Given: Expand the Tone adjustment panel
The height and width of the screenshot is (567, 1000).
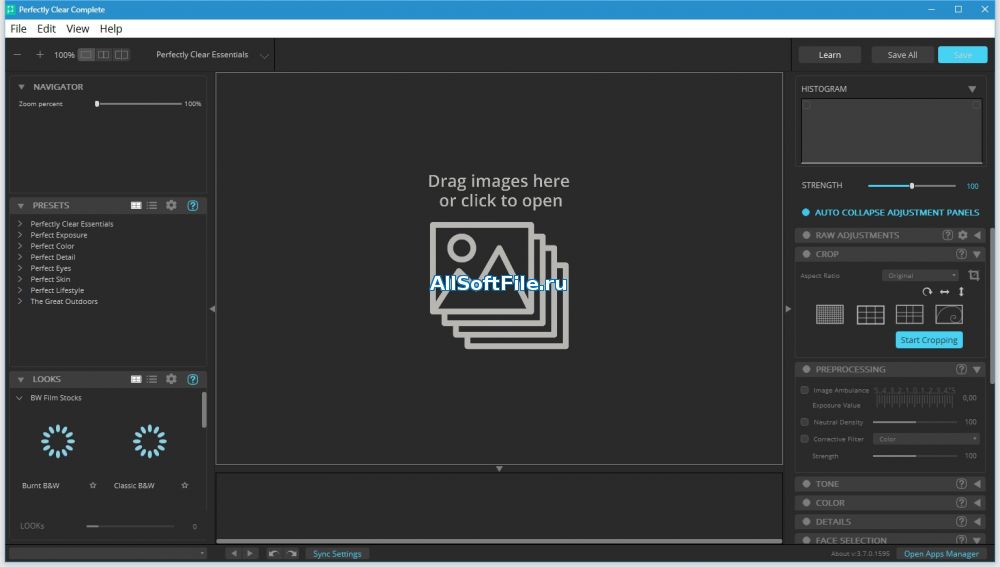Looking at the screenshot, I should click(x=977, y=484).
